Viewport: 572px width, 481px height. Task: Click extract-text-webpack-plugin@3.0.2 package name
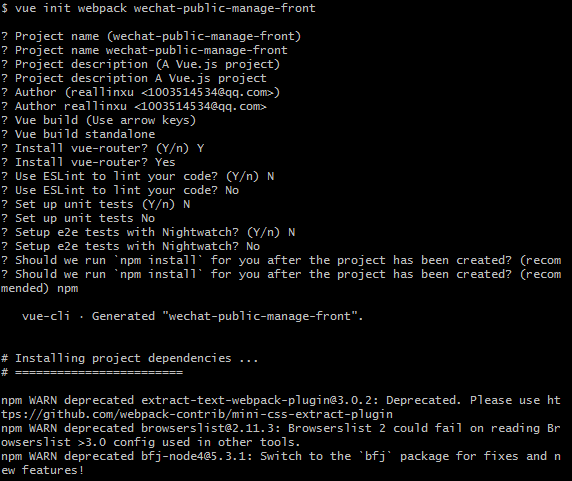[257, 400]
